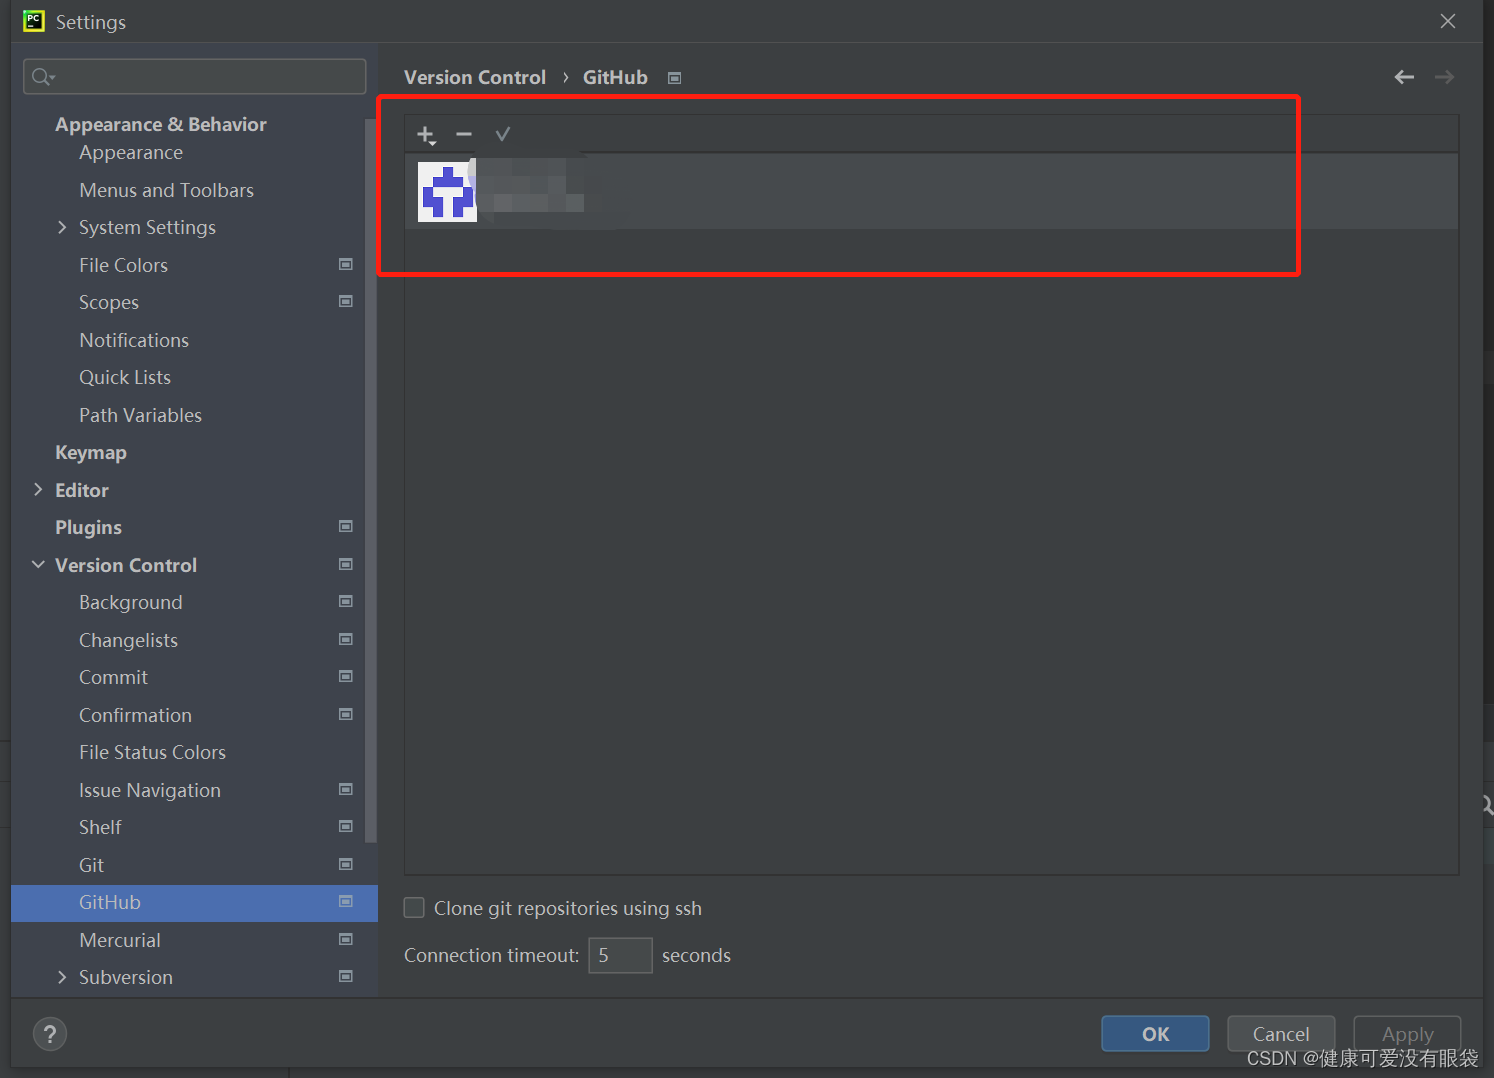The image size is (1494, 1078).
Task: Go forward using the right arrow
Action: tap(1444, 77)
